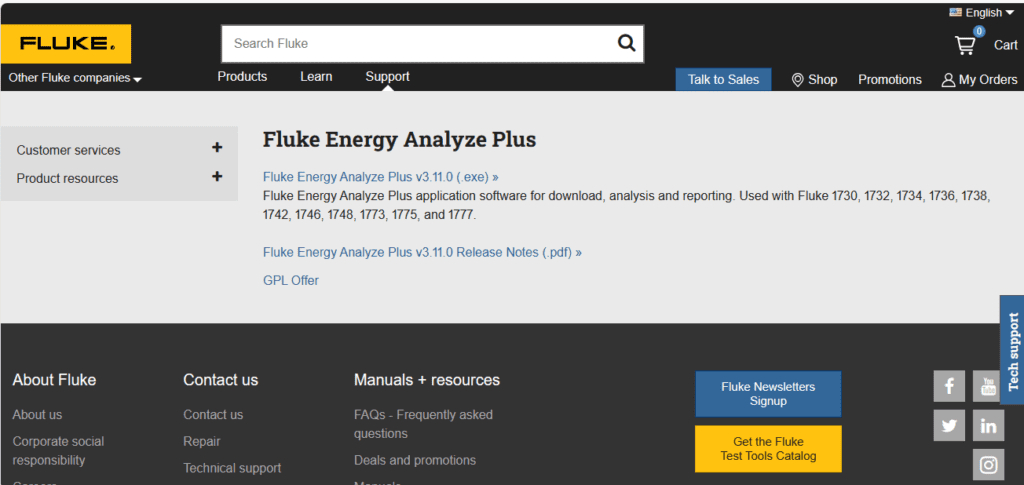Open the GPL Offer link

point(291,281)
